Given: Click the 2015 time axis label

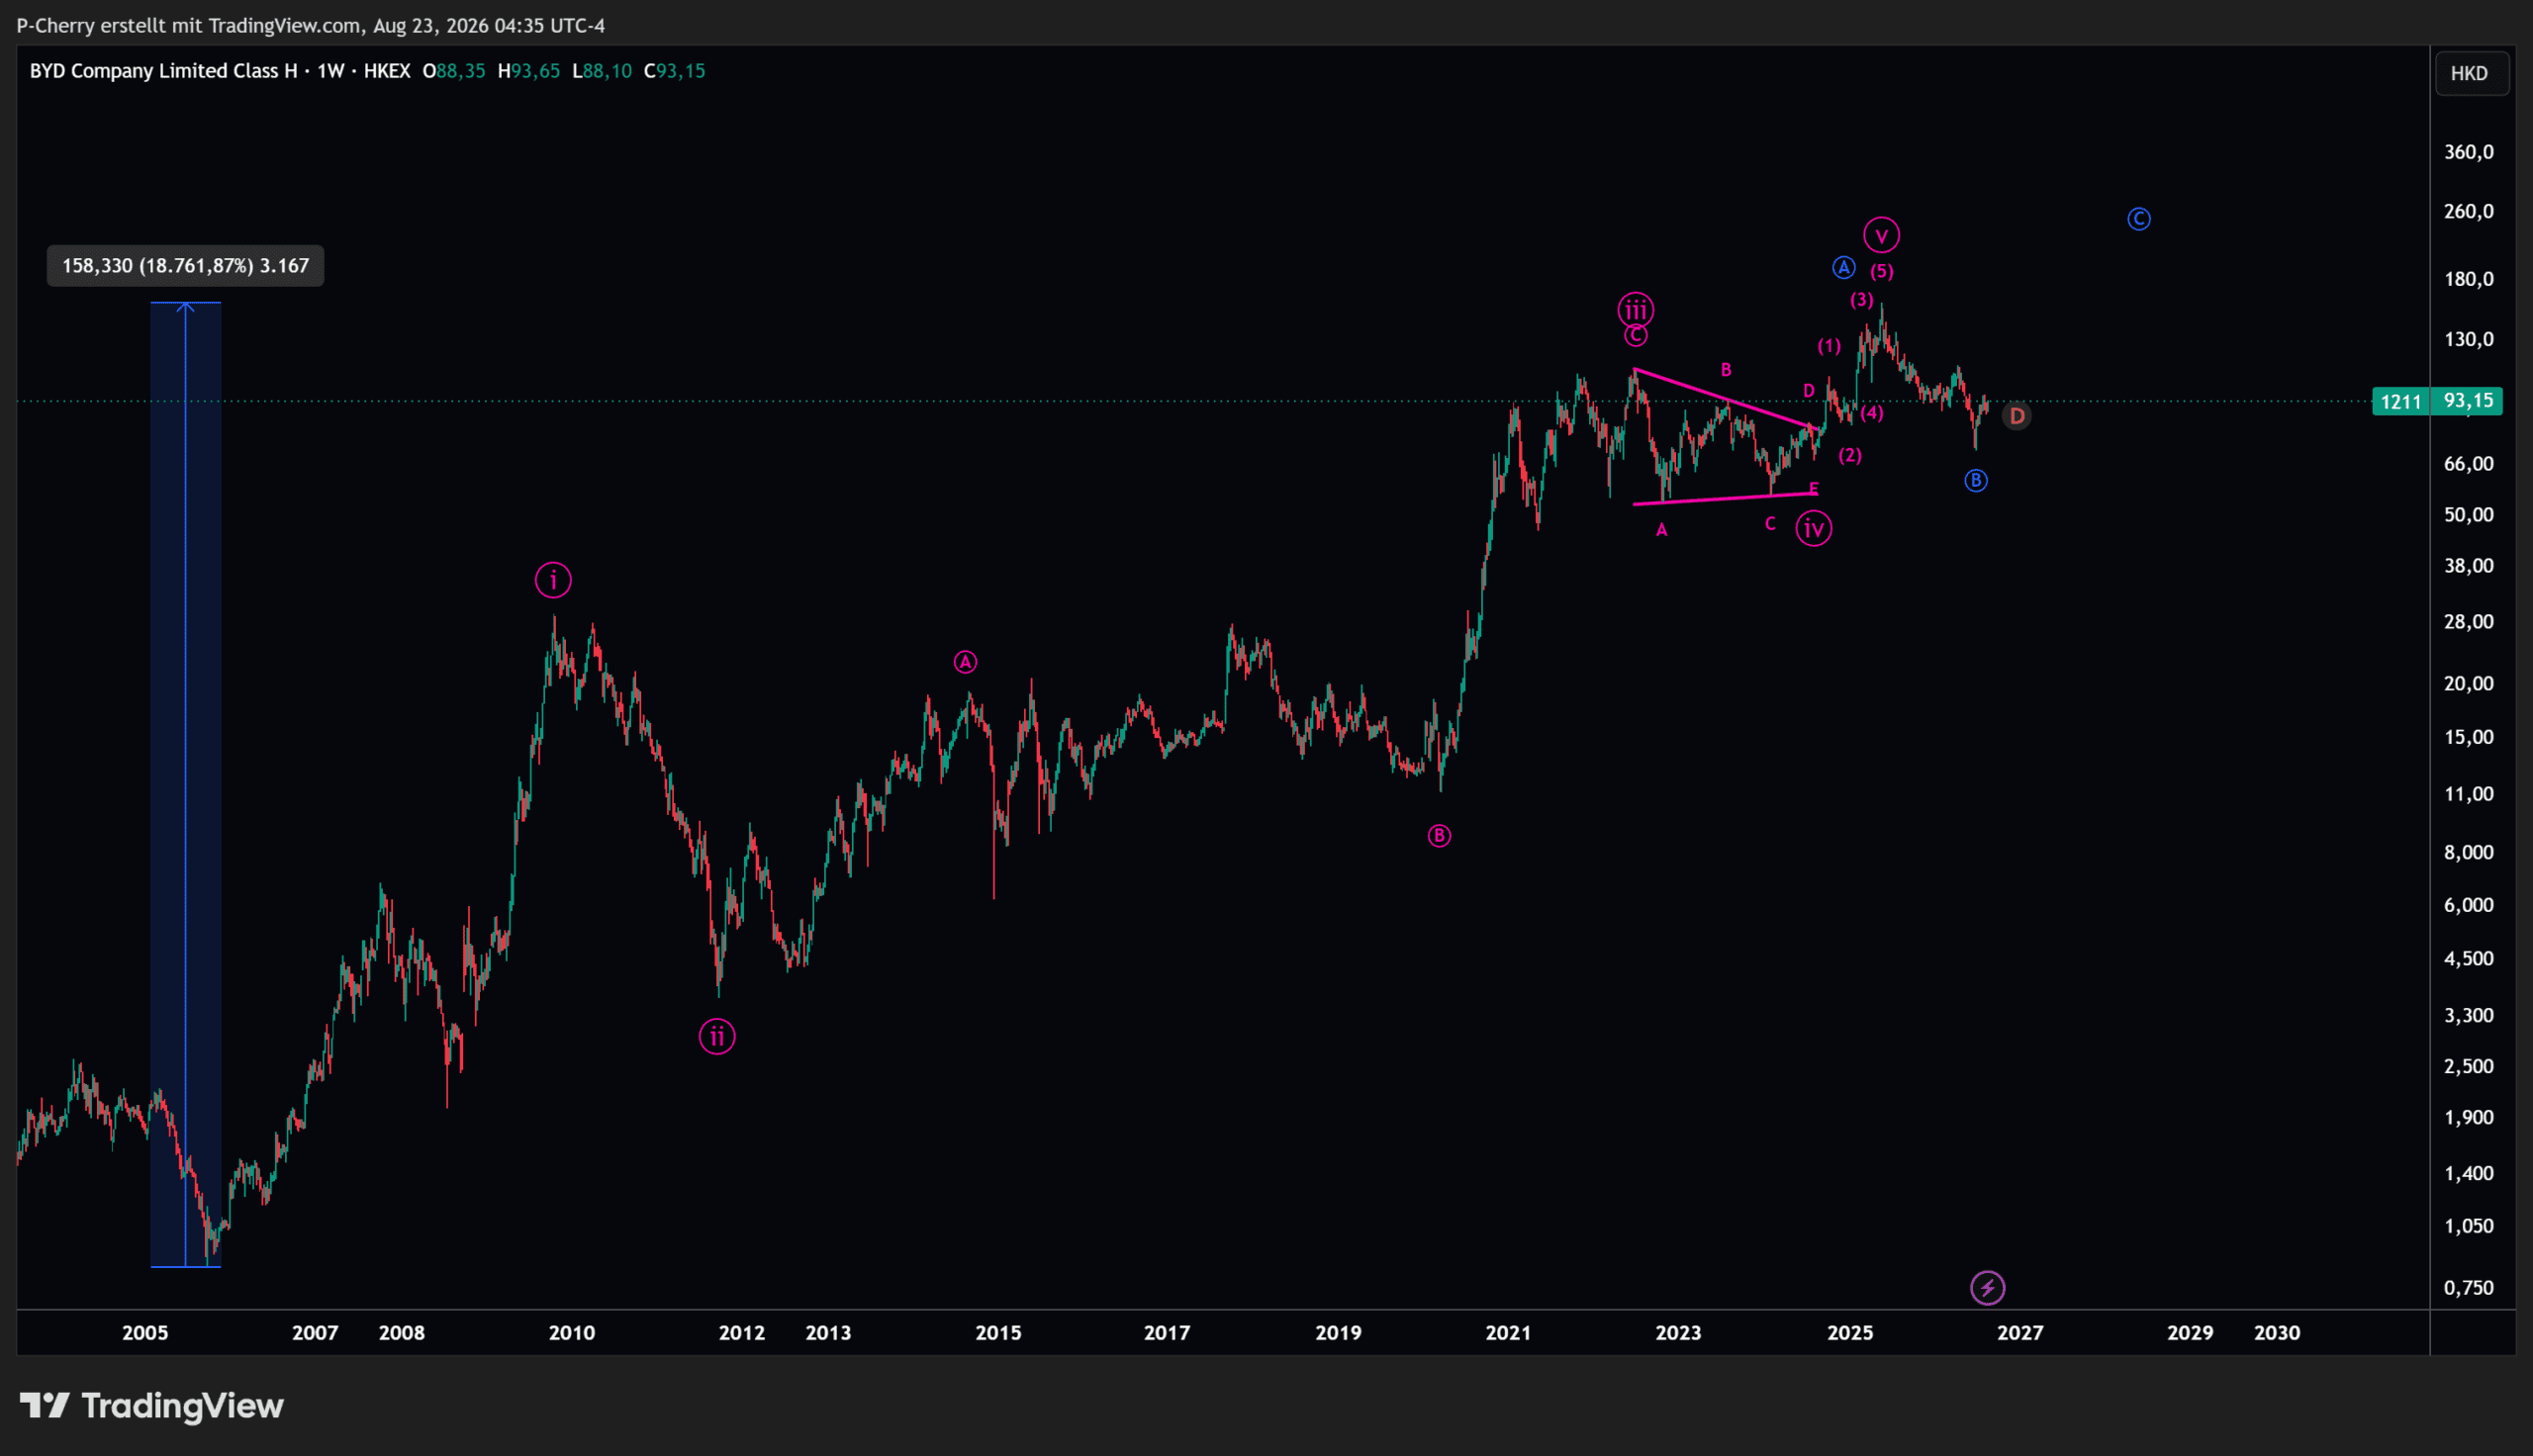Looking at the screenshot, I should coord(998,1333).
